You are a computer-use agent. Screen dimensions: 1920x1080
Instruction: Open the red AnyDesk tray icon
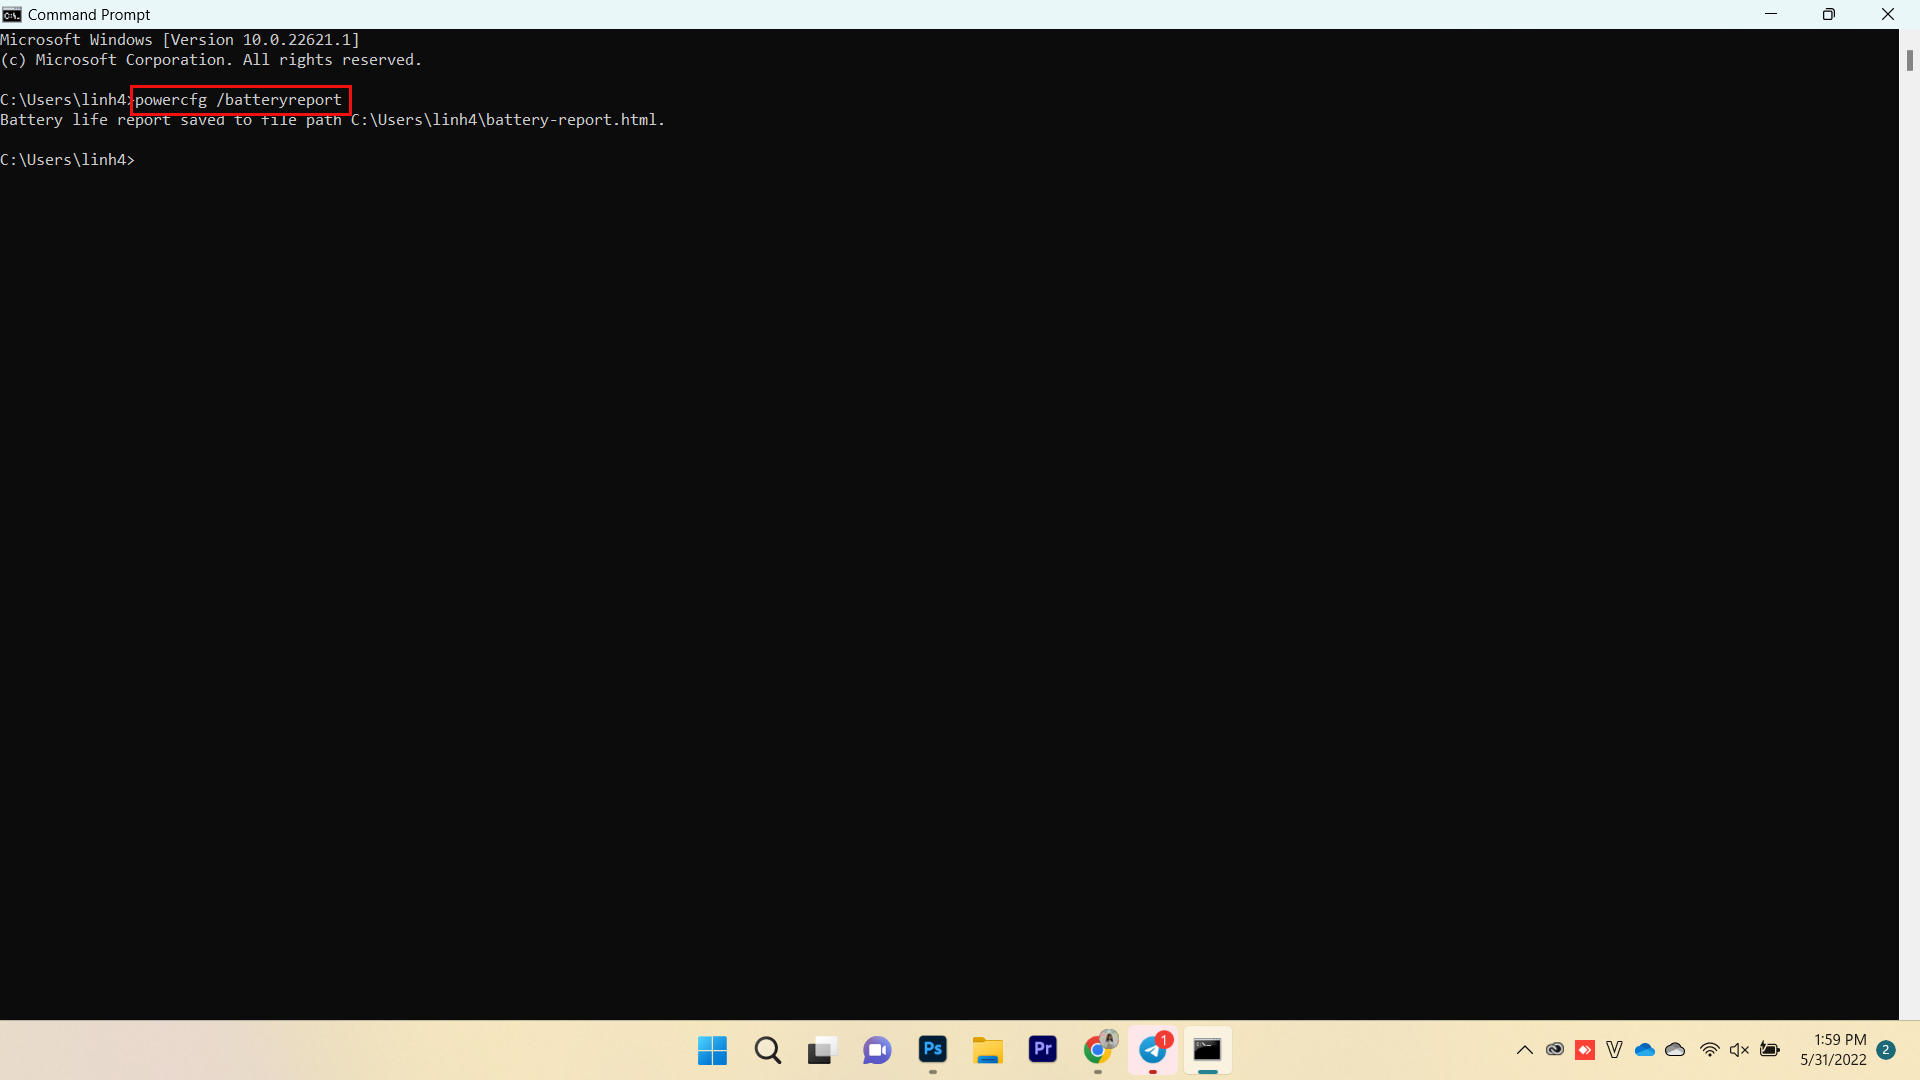pyautogui.click(x=1584, y=1050)
